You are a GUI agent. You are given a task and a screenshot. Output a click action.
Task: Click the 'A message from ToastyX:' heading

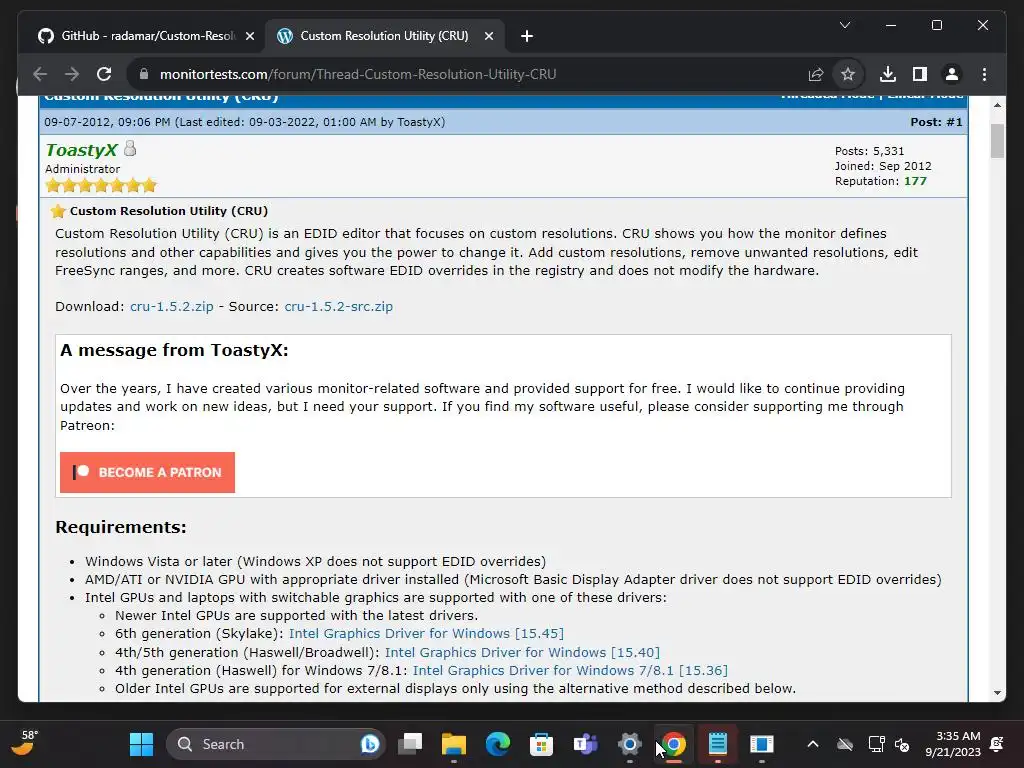(x=174, y=350)
